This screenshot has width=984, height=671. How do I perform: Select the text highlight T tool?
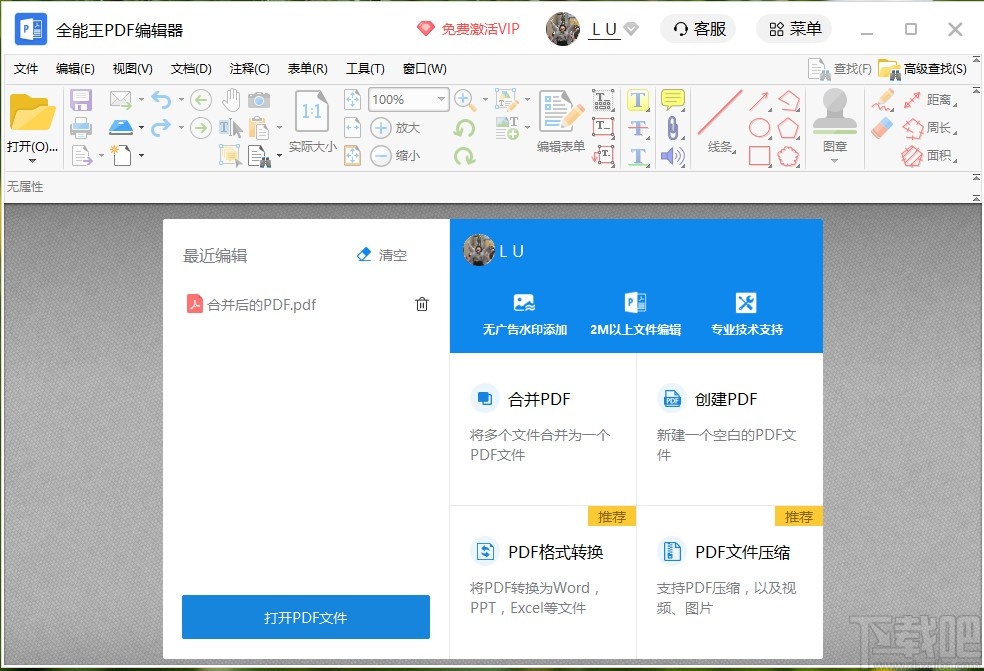(x=638, y=100)
